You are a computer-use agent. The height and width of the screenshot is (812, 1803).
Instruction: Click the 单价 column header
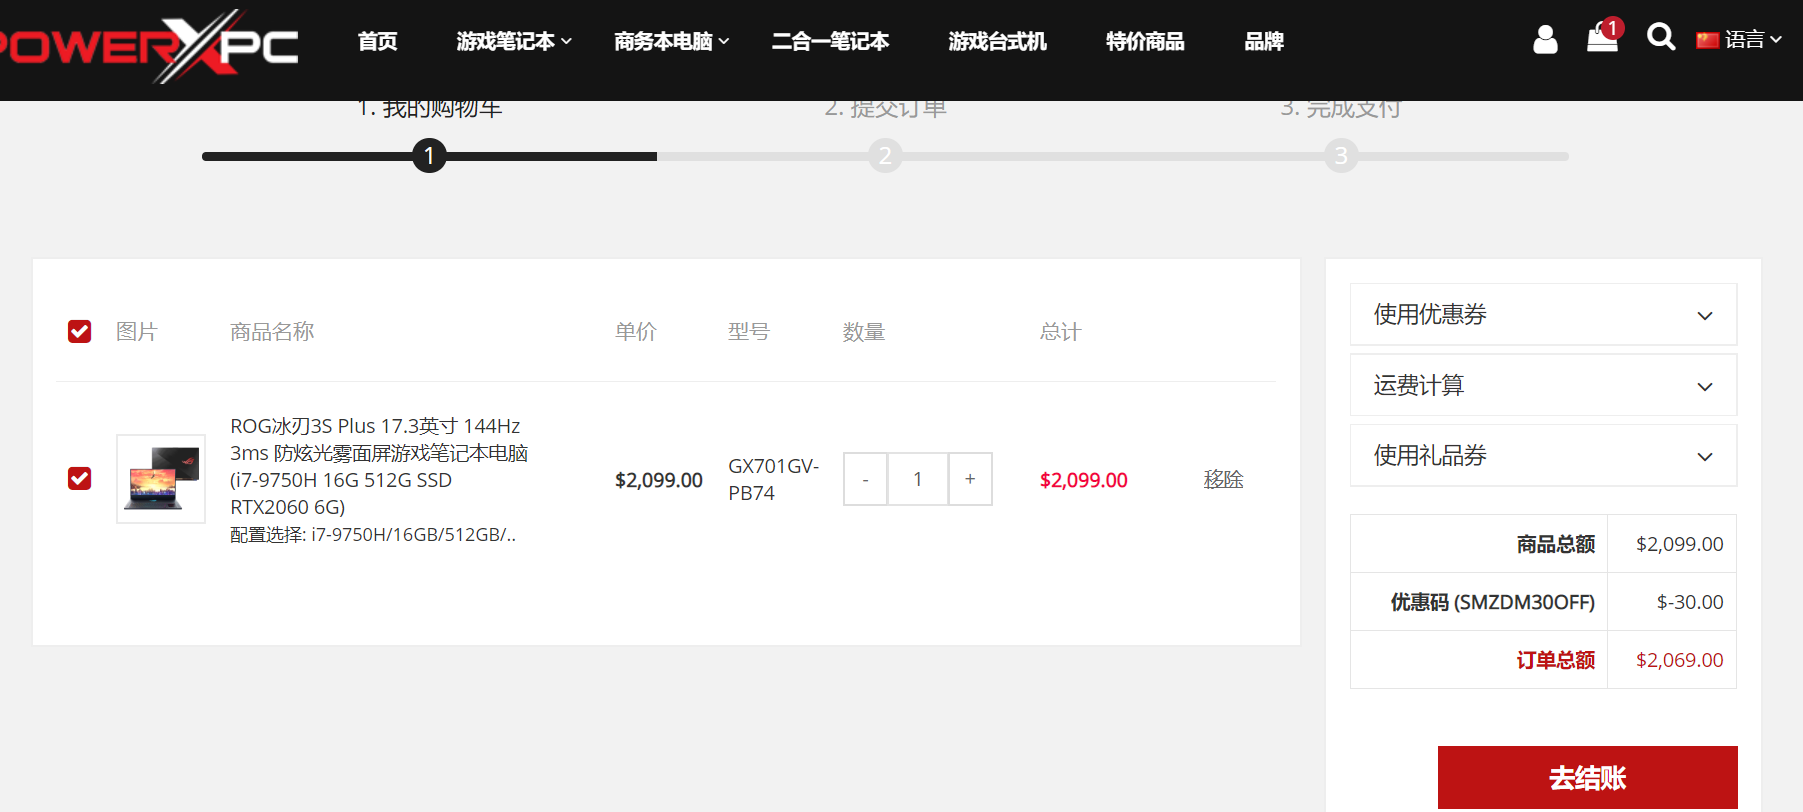636,331
